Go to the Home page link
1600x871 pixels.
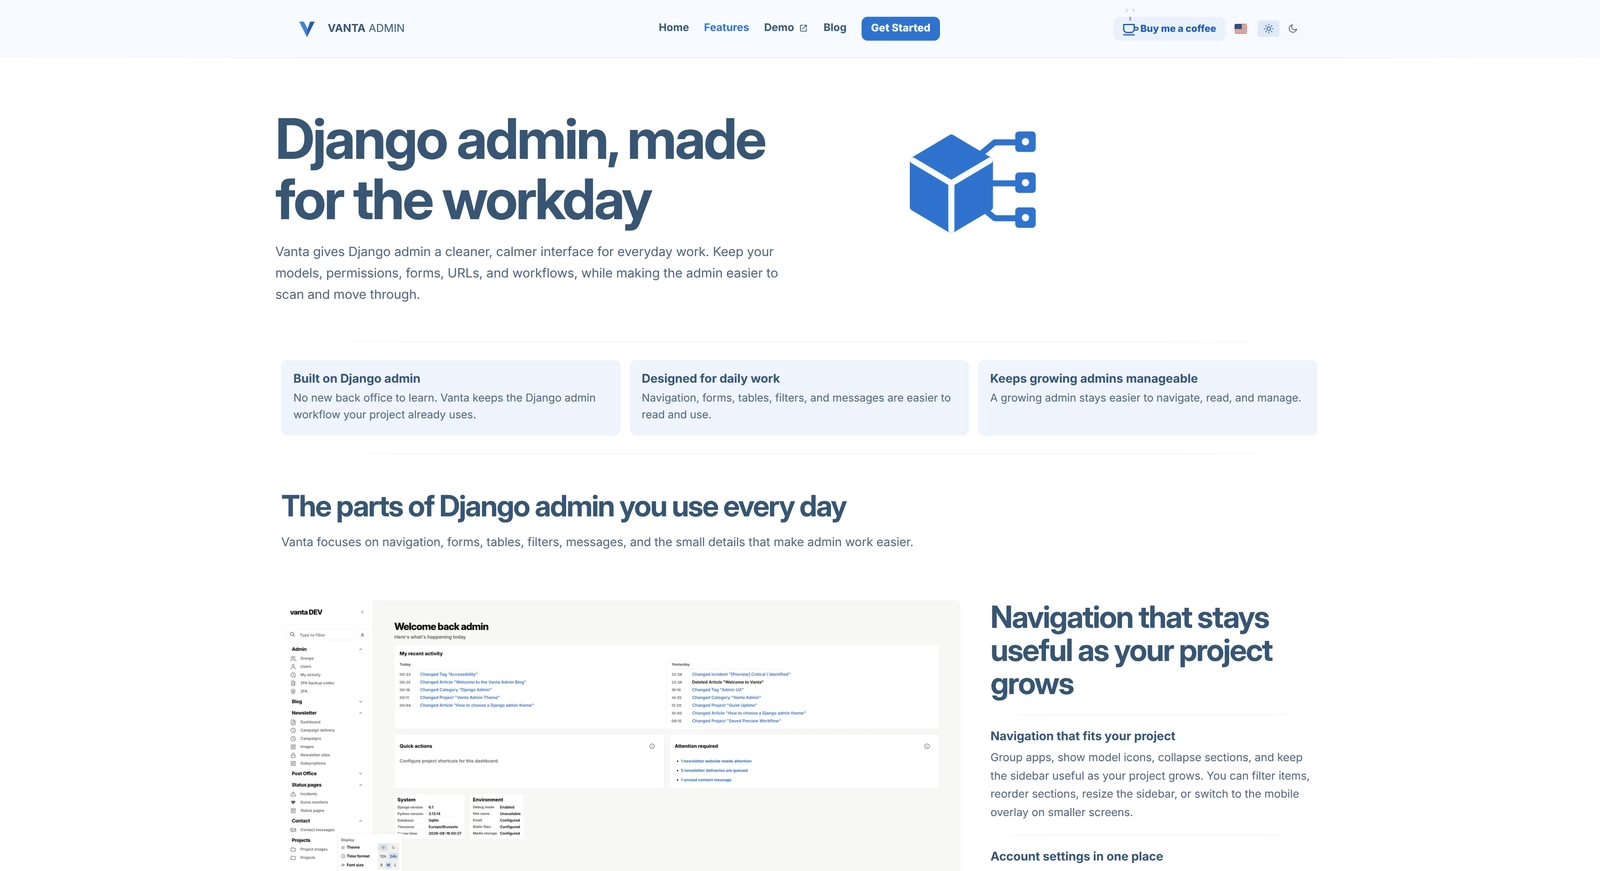[673, 28]
